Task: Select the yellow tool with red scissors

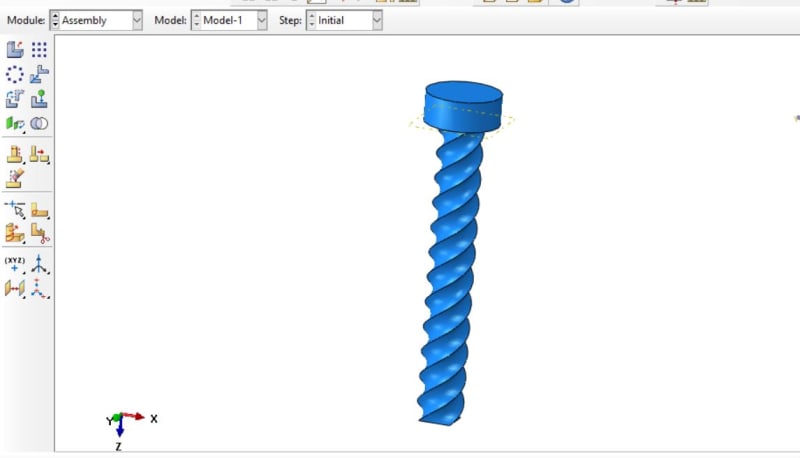Action: pyautogui.click(x=39, y=233)
